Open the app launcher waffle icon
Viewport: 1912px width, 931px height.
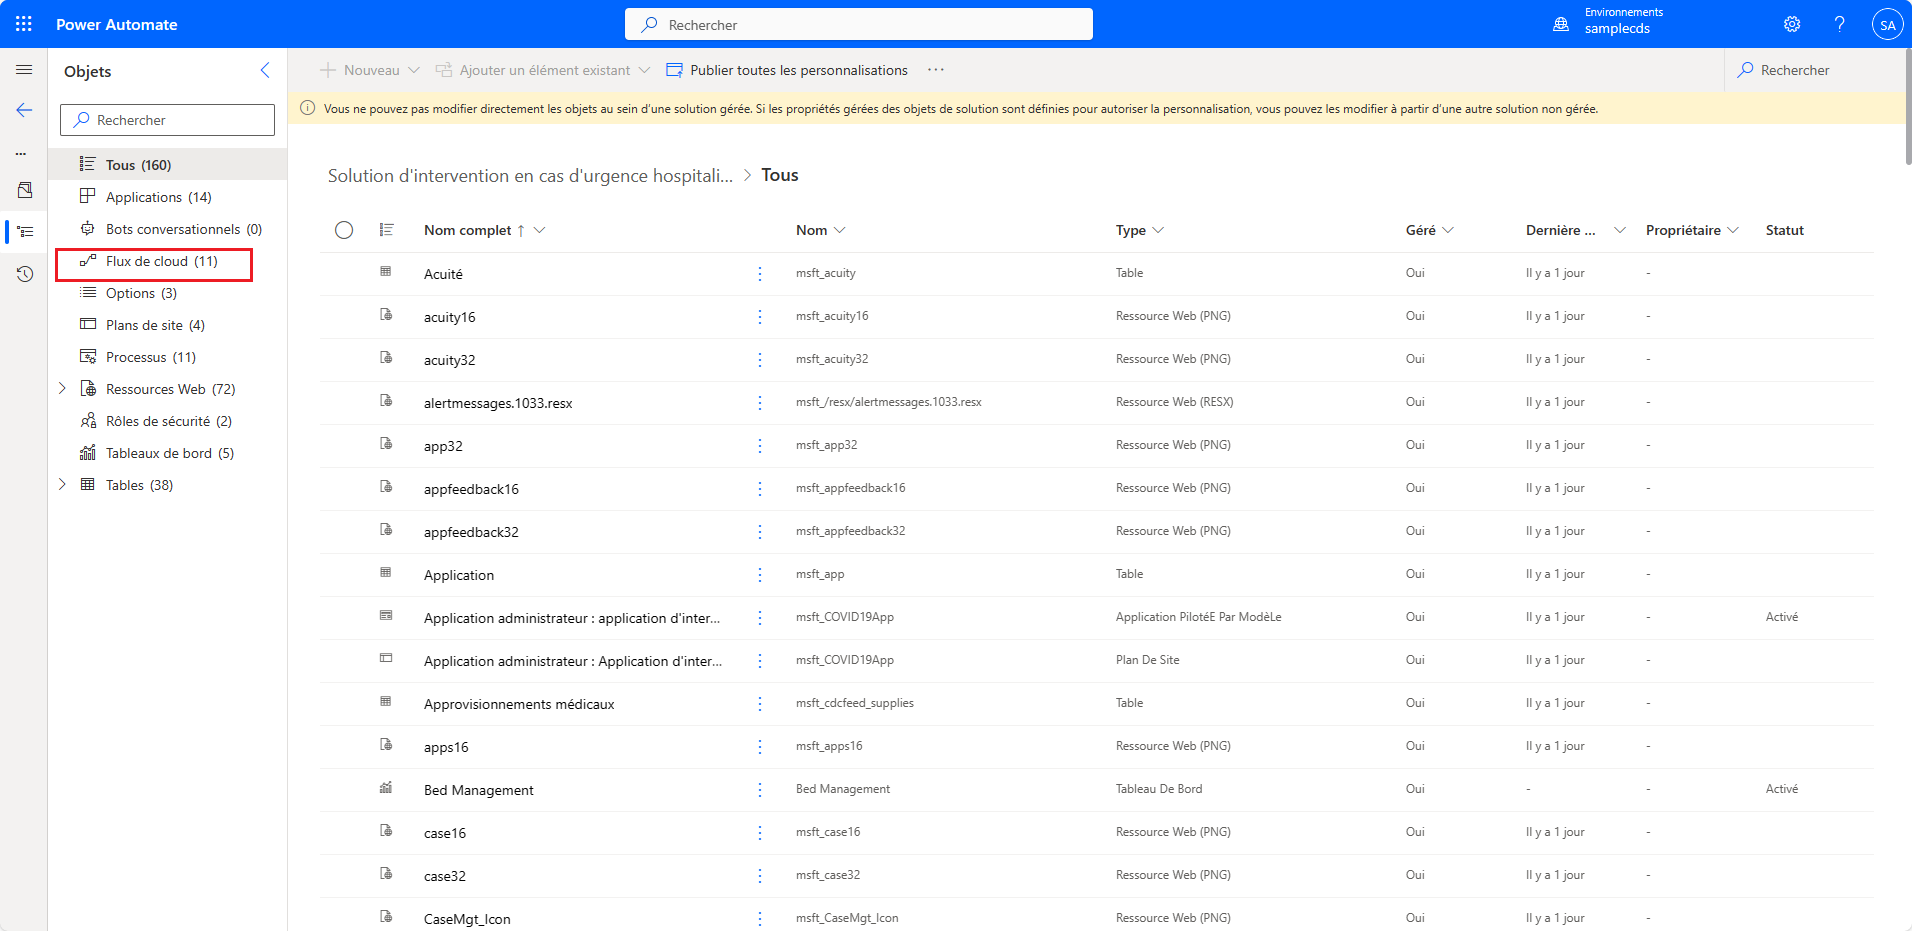[24, 24]
